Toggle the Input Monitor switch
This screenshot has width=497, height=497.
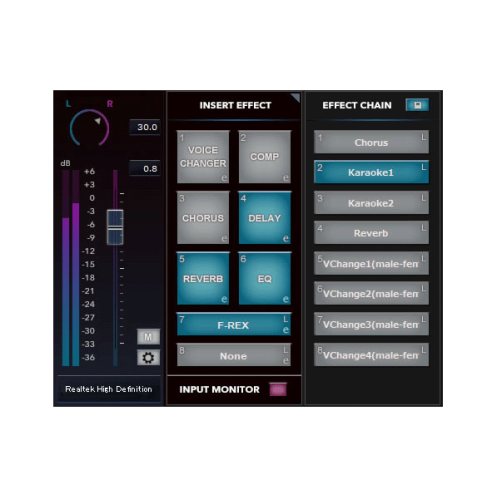click(x=278, y=389)
